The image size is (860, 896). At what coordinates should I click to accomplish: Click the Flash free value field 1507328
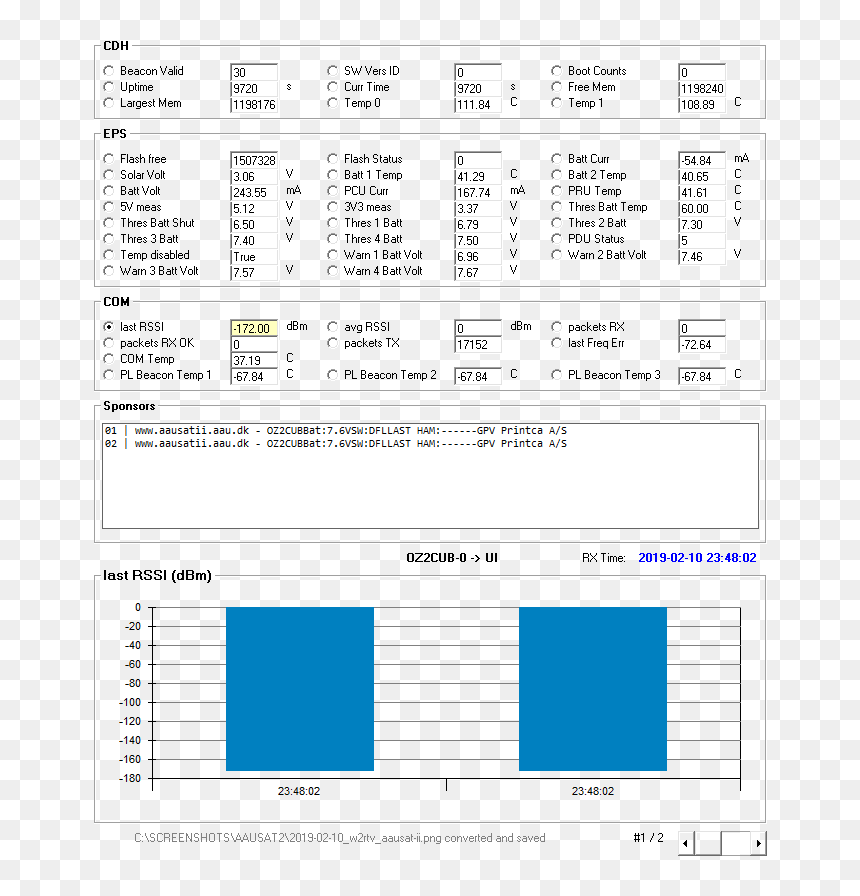(x=254, y=160)
